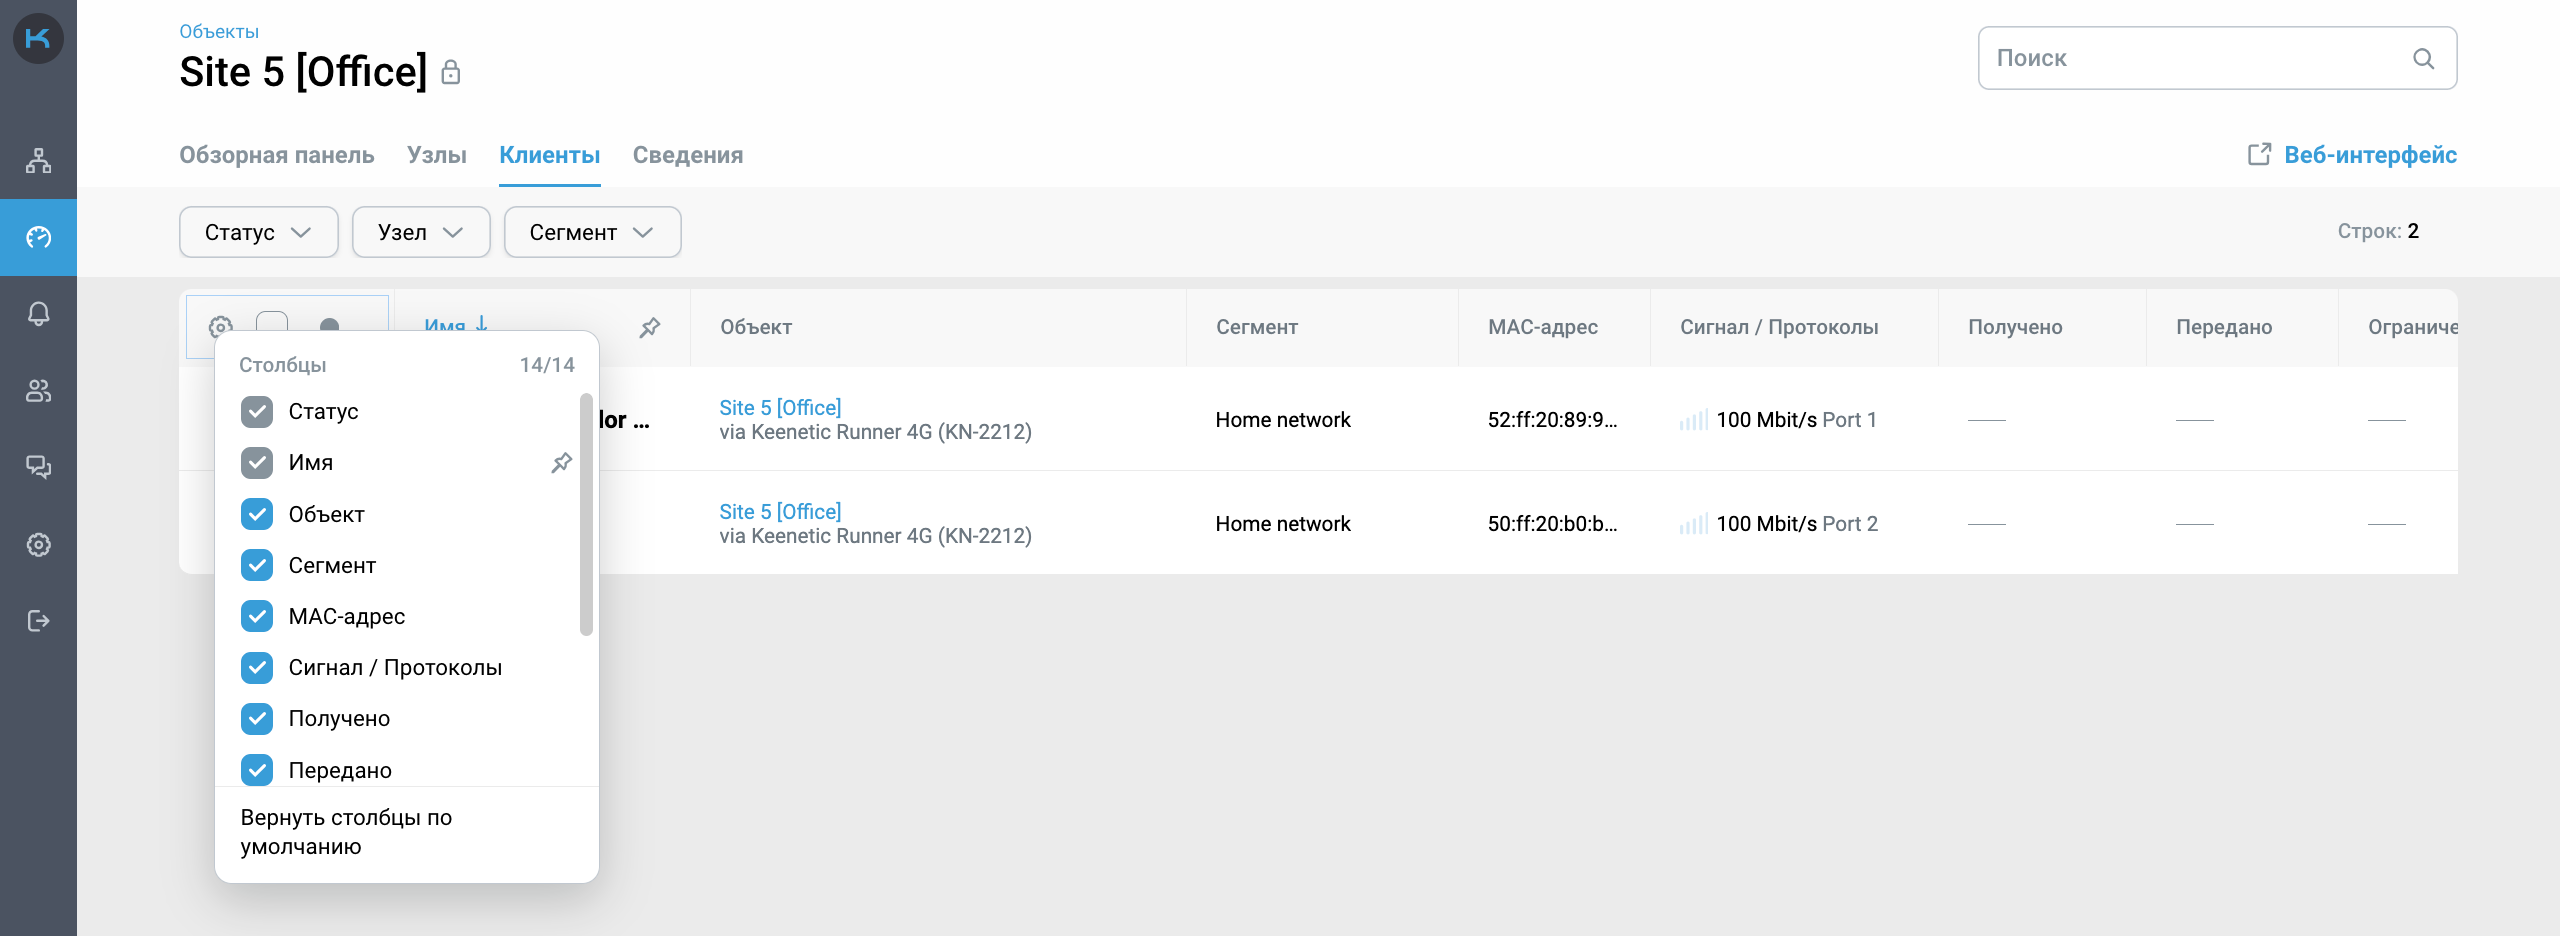
Task: Click the pin icon in Имя column header
Action: coord(650,327)
